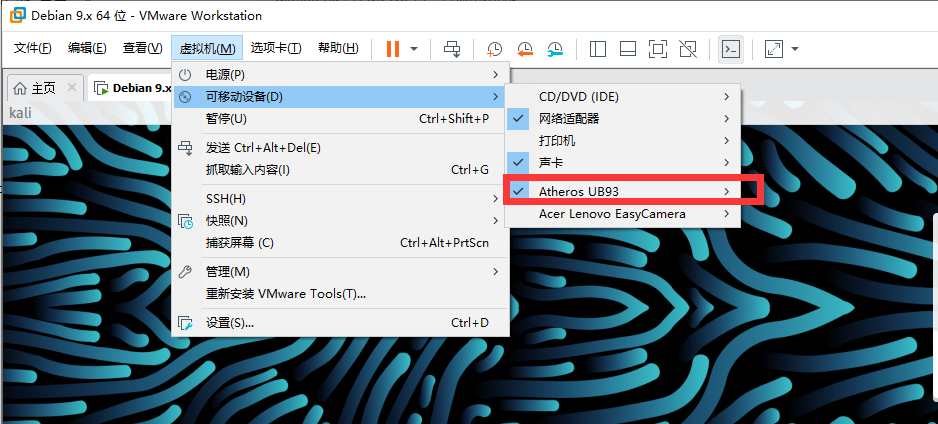Image resolution: width=938 pixels, height=424 pixels.
Task: Click the console view terminal icon
Action: 731,49
